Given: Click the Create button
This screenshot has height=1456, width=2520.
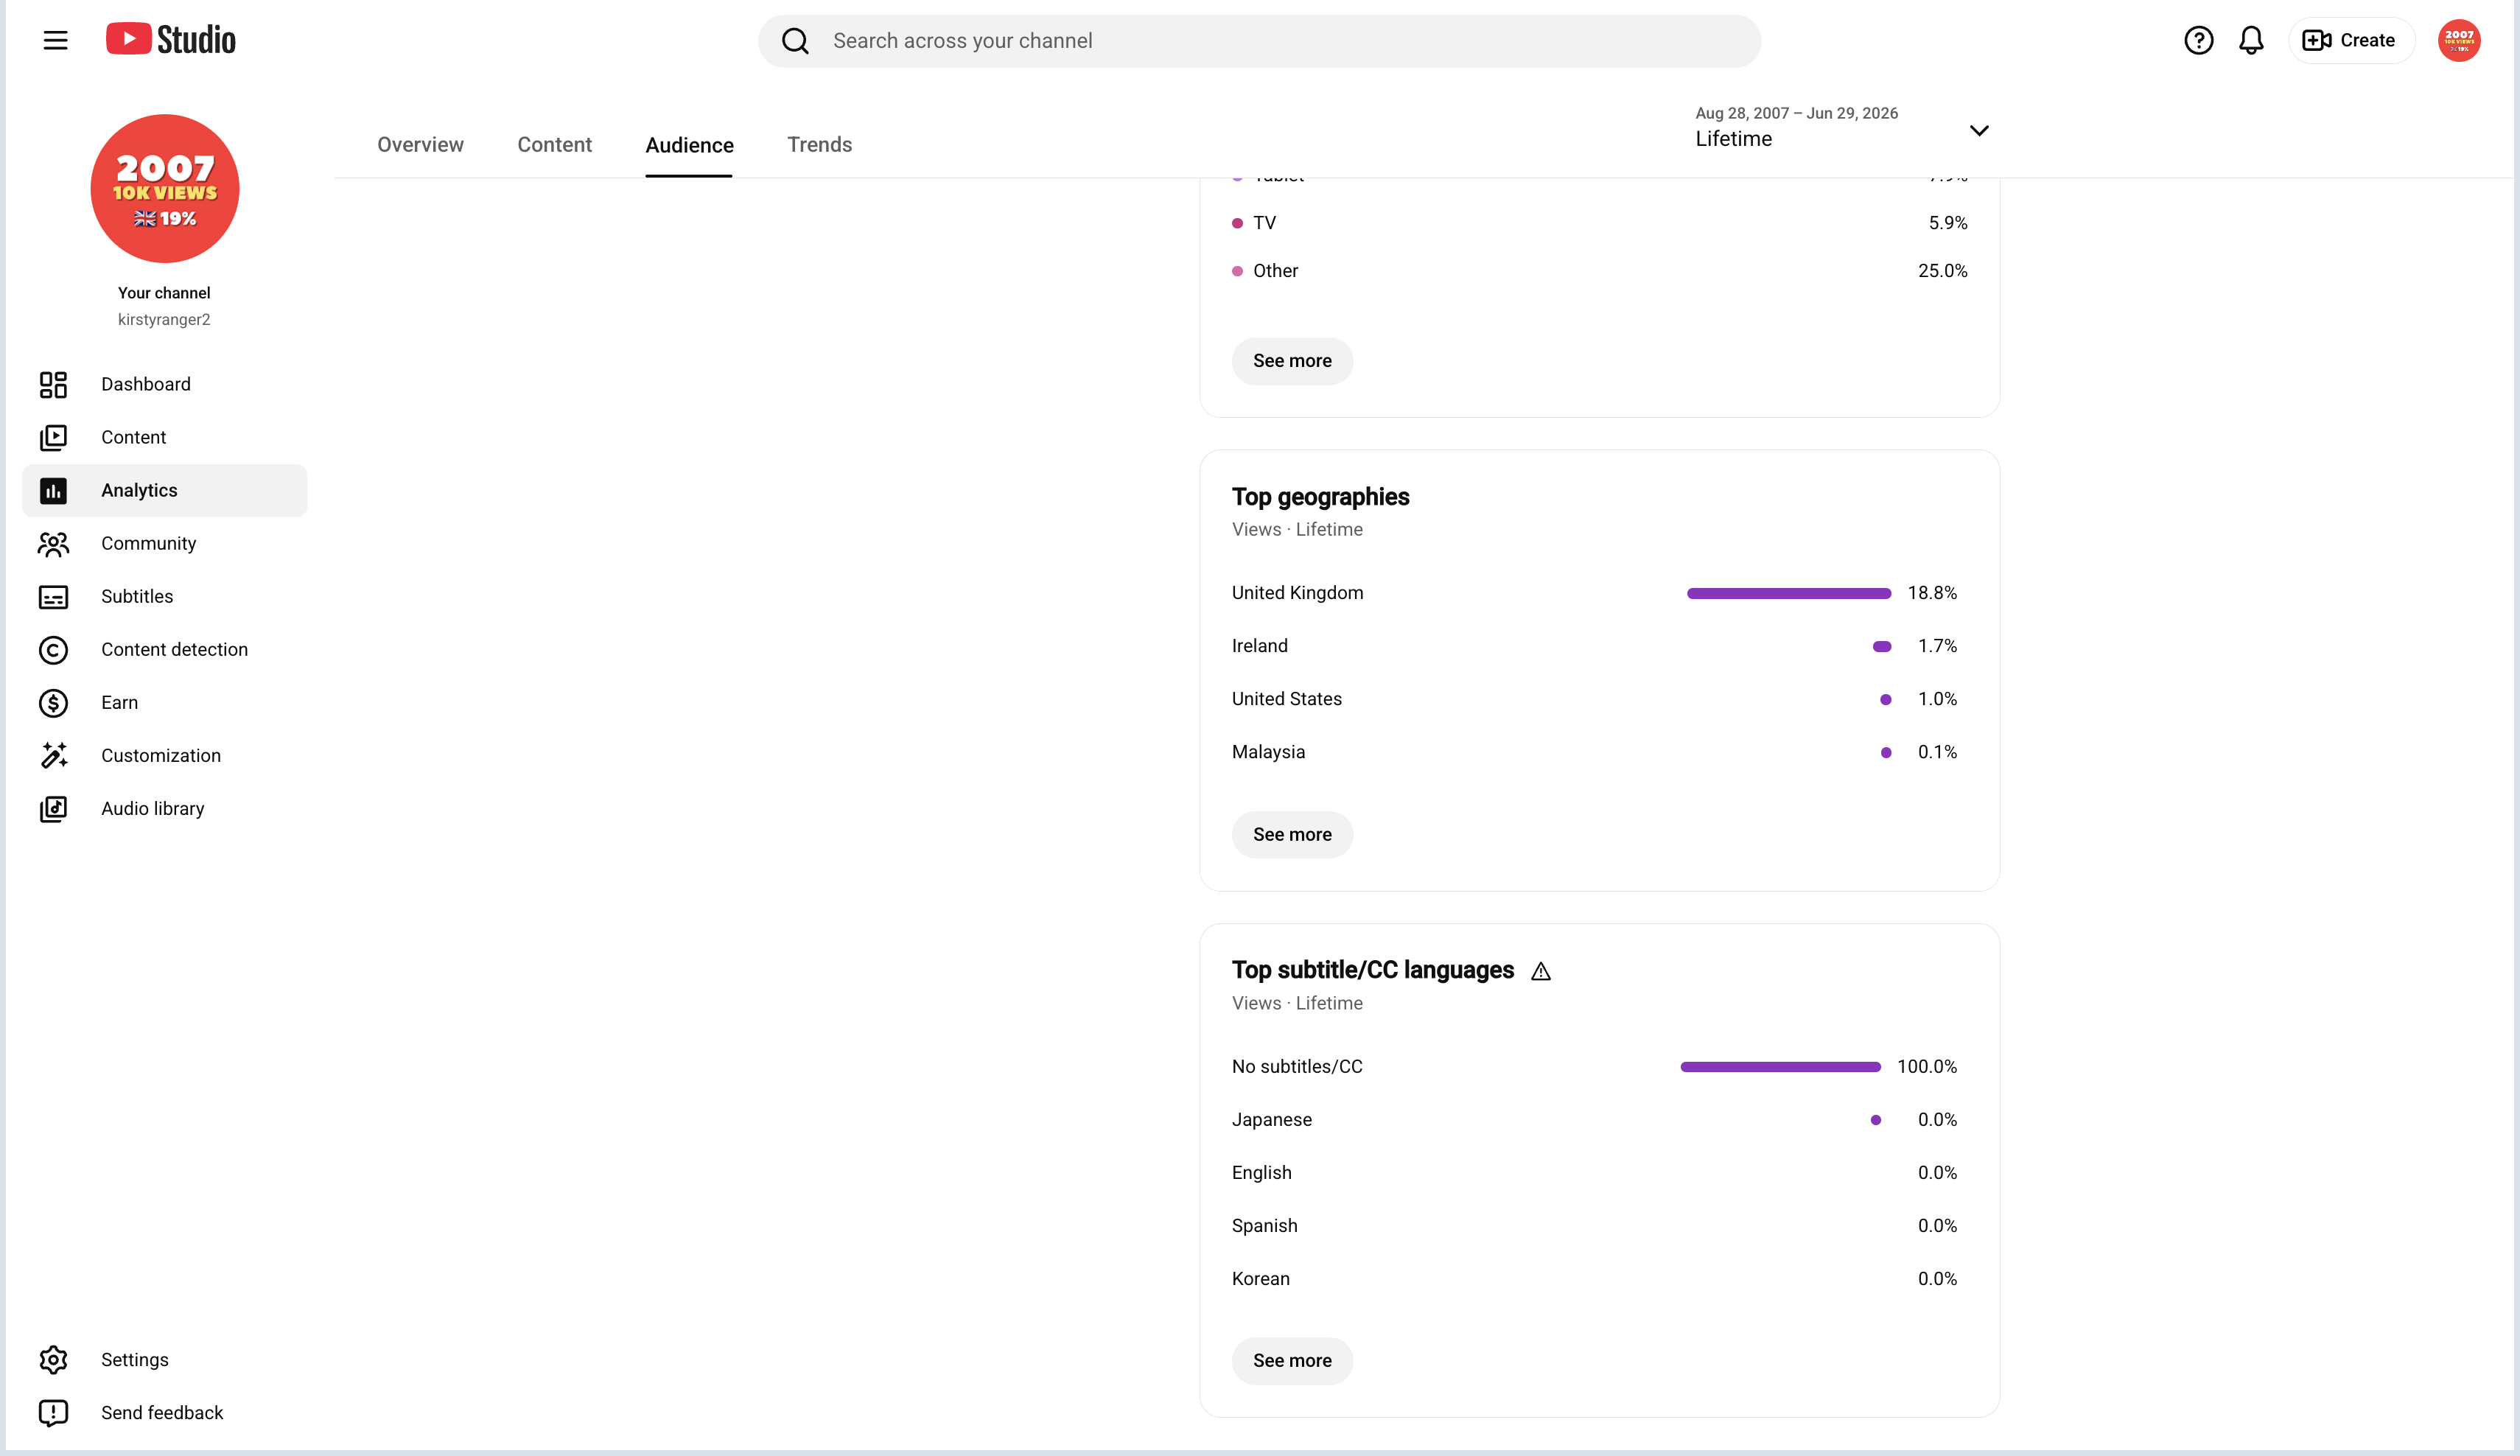Looking at the screenshot, I should [2351, 40].
